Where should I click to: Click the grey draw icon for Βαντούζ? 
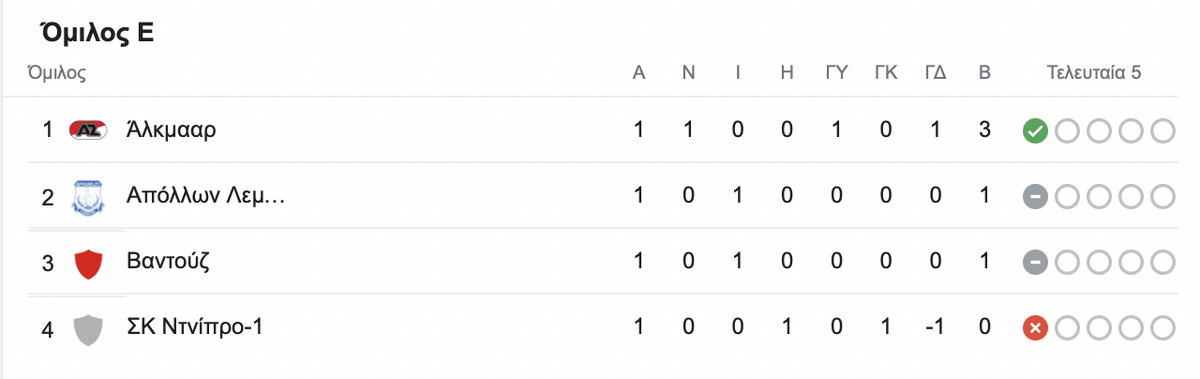click(x=1035, y=263)
